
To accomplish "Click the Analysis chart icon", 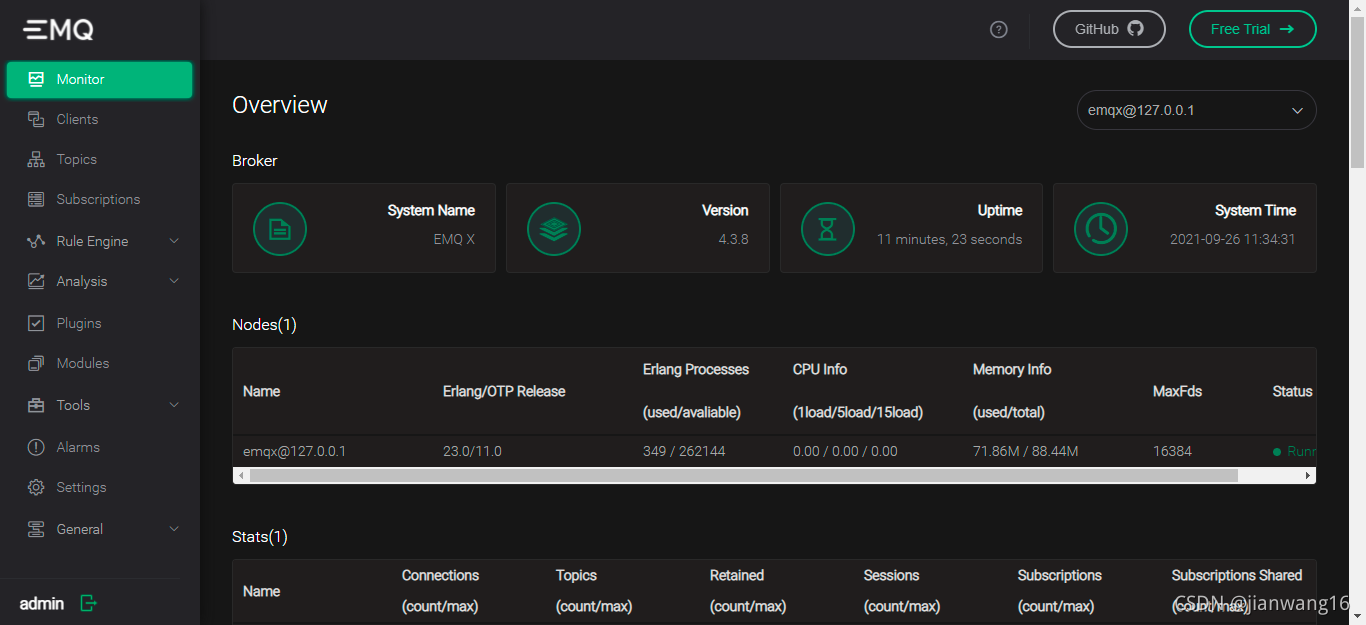I will [36, 281].
